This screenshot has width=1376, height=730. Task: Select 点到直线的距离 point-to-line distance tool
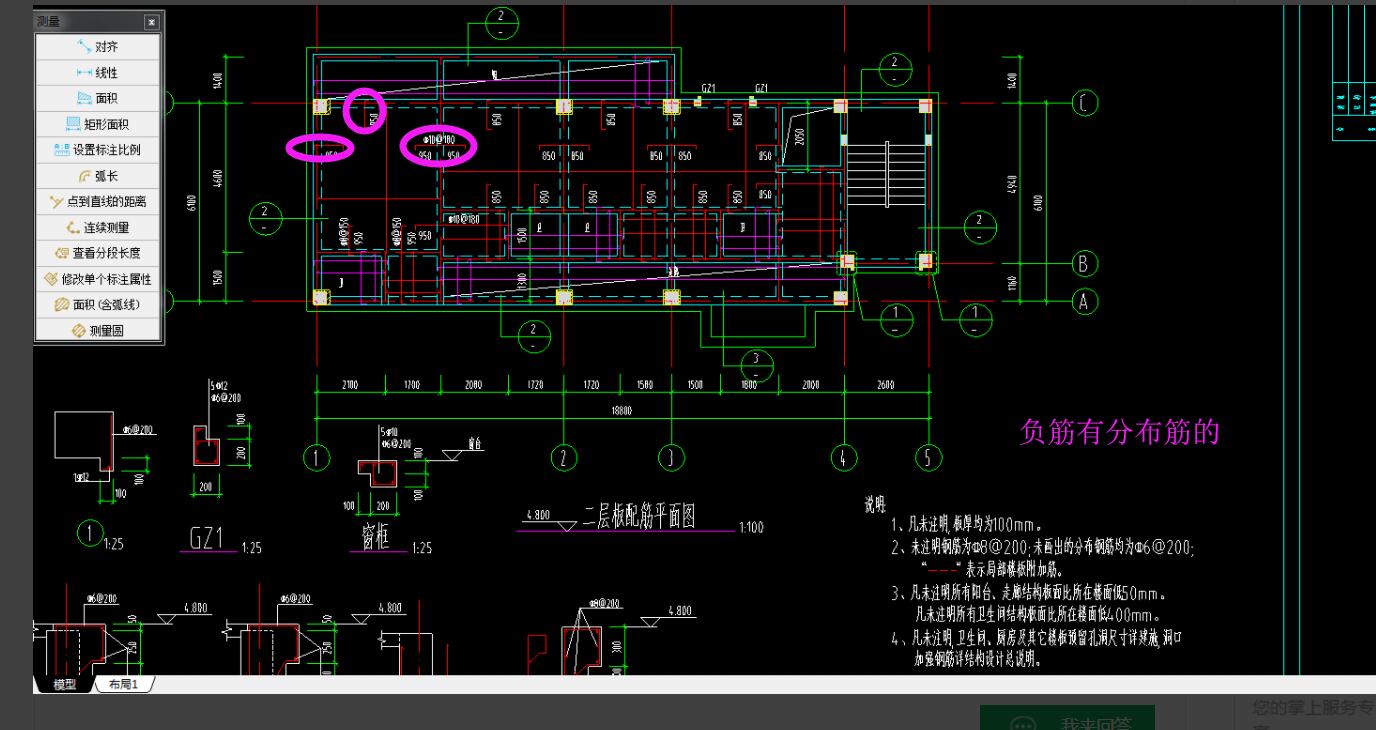click(x=99, y=202)
